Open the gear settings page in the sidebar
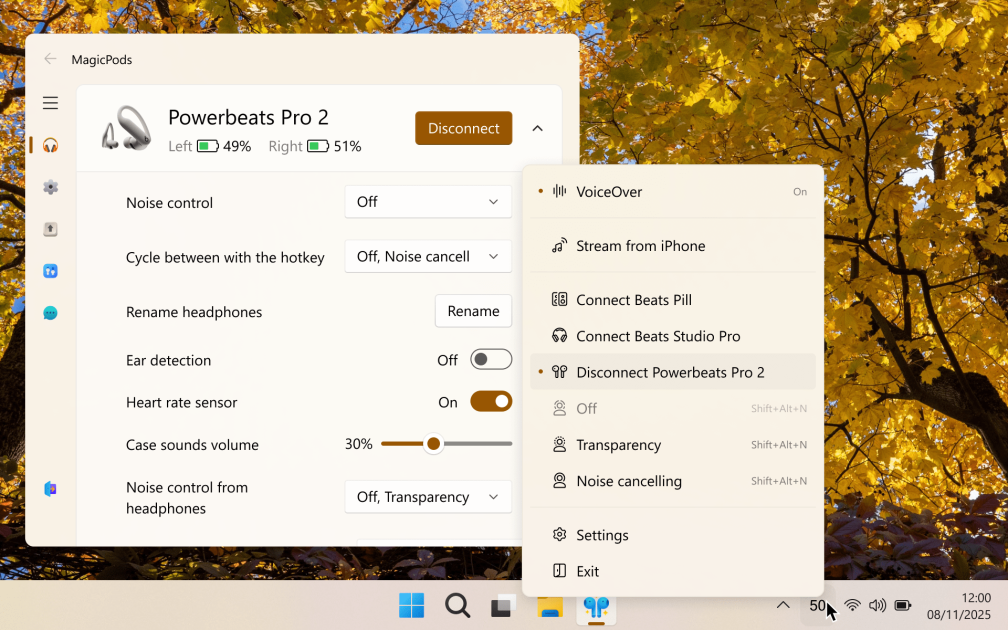This screenshot has width=1008, height=630. pyautogui.click(x=50, y=187)
